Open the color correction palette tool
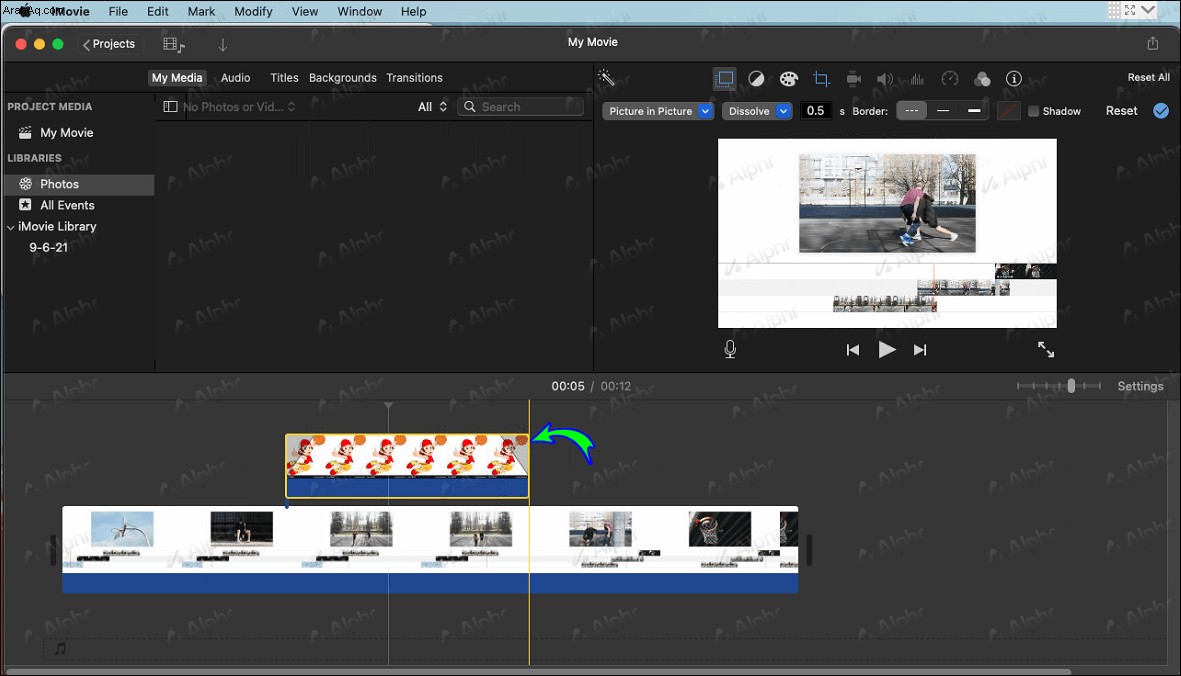 789,78
